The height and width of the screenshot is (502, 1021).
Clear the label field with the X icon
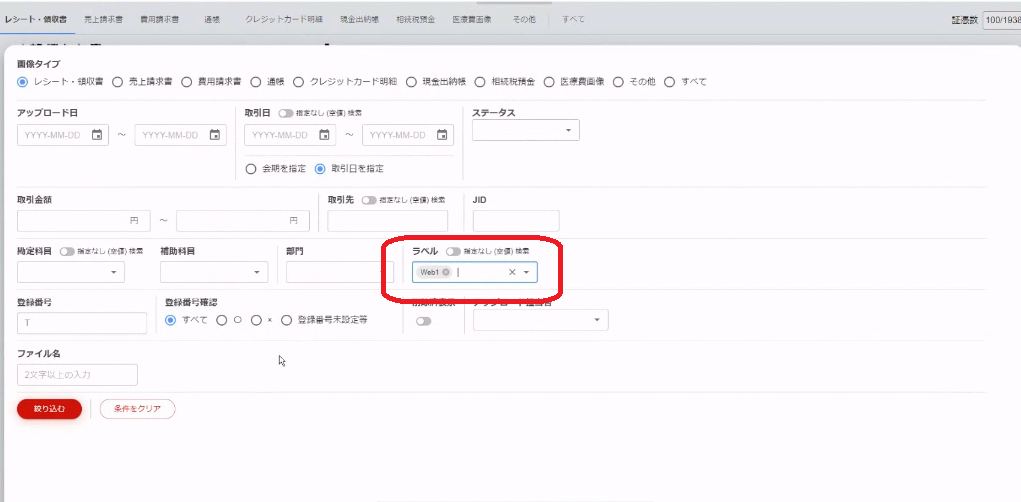coord(512,272)
